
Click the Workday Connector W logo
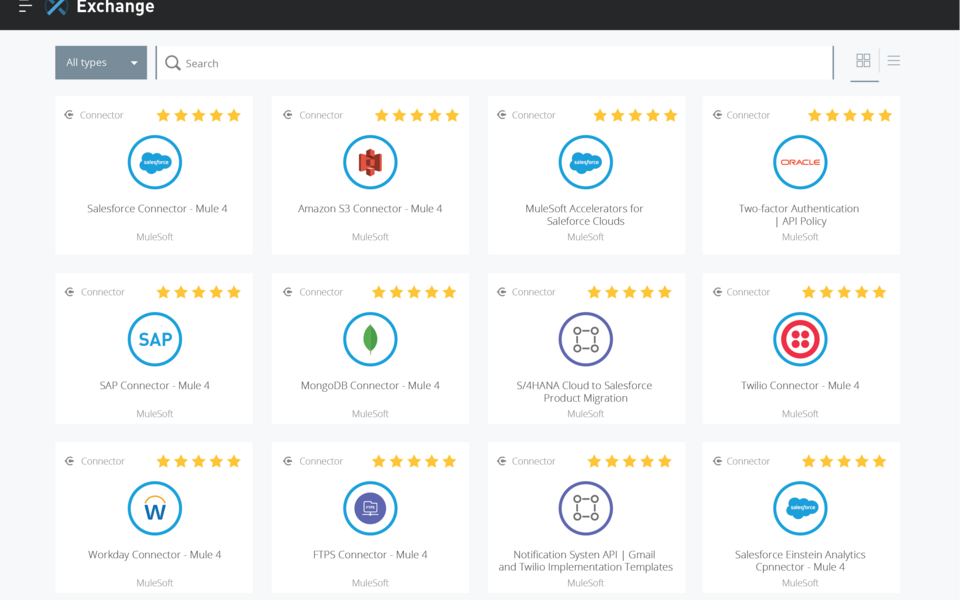pyautogui.click(x=155, y=508)
